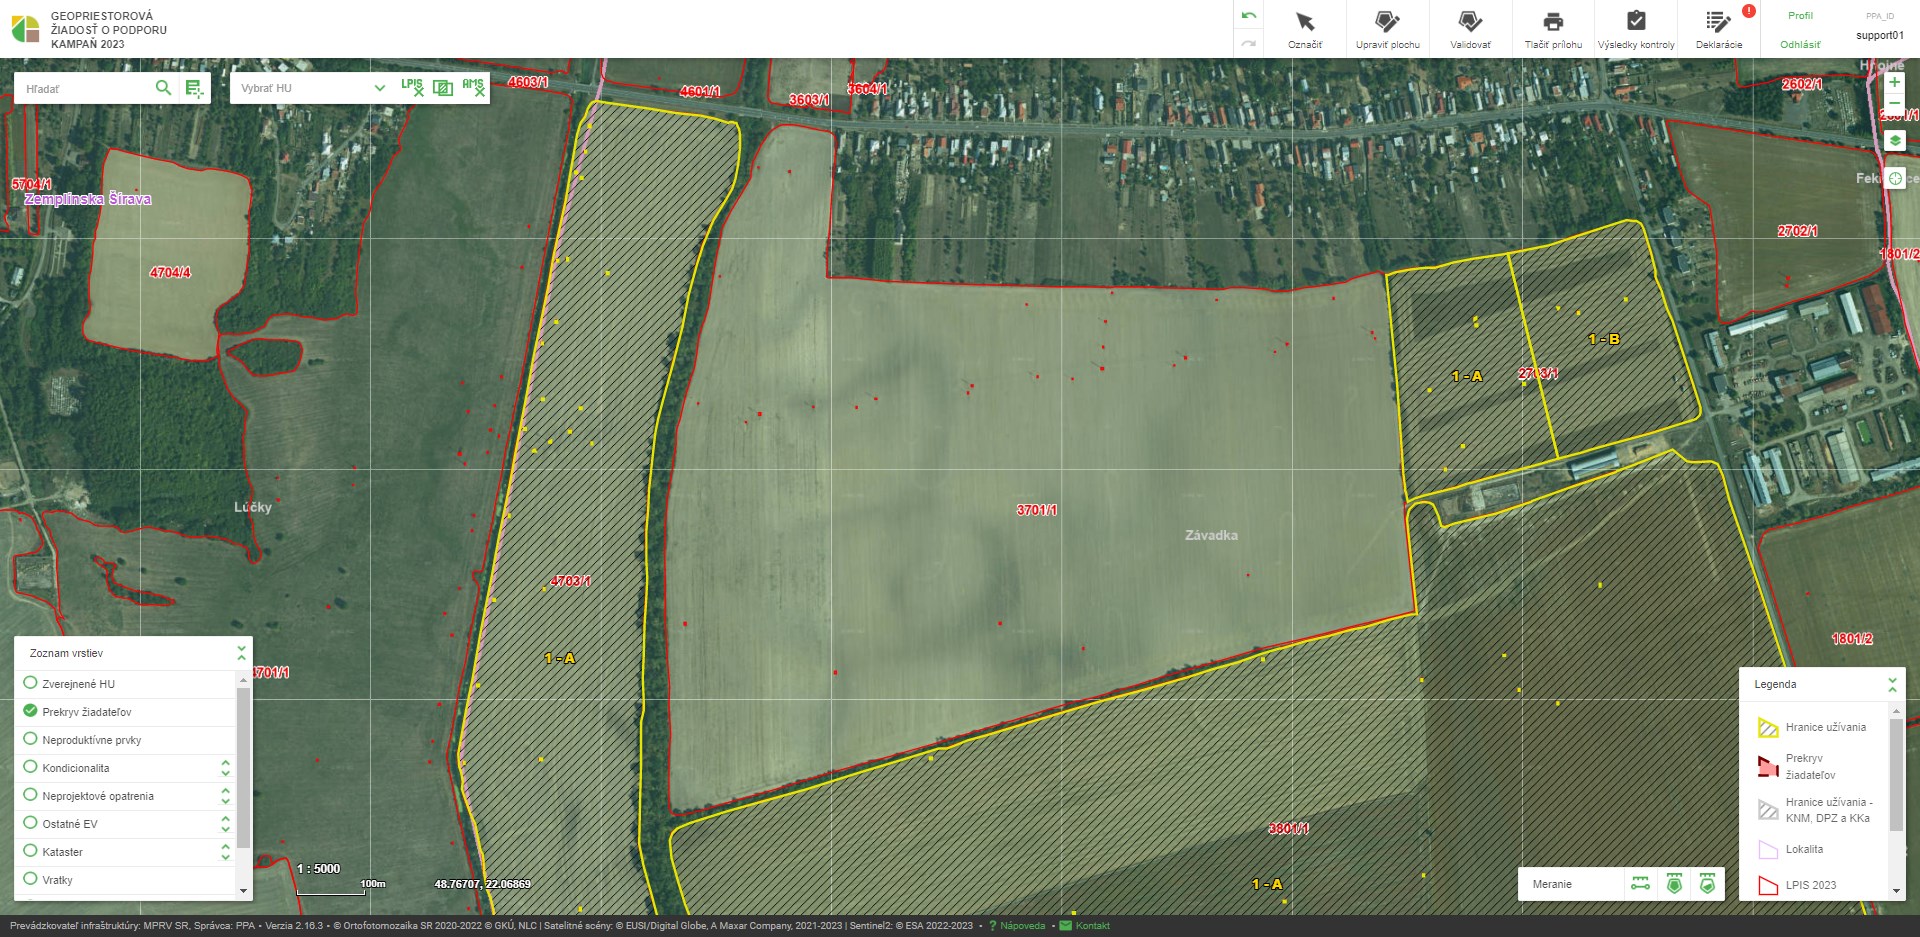Image resolution: width=1920 pixels, height=937 pixels.
Task: Enable the Neprojektové opatrenia layer
Action: pyautogui.click(x=30, y=795)
